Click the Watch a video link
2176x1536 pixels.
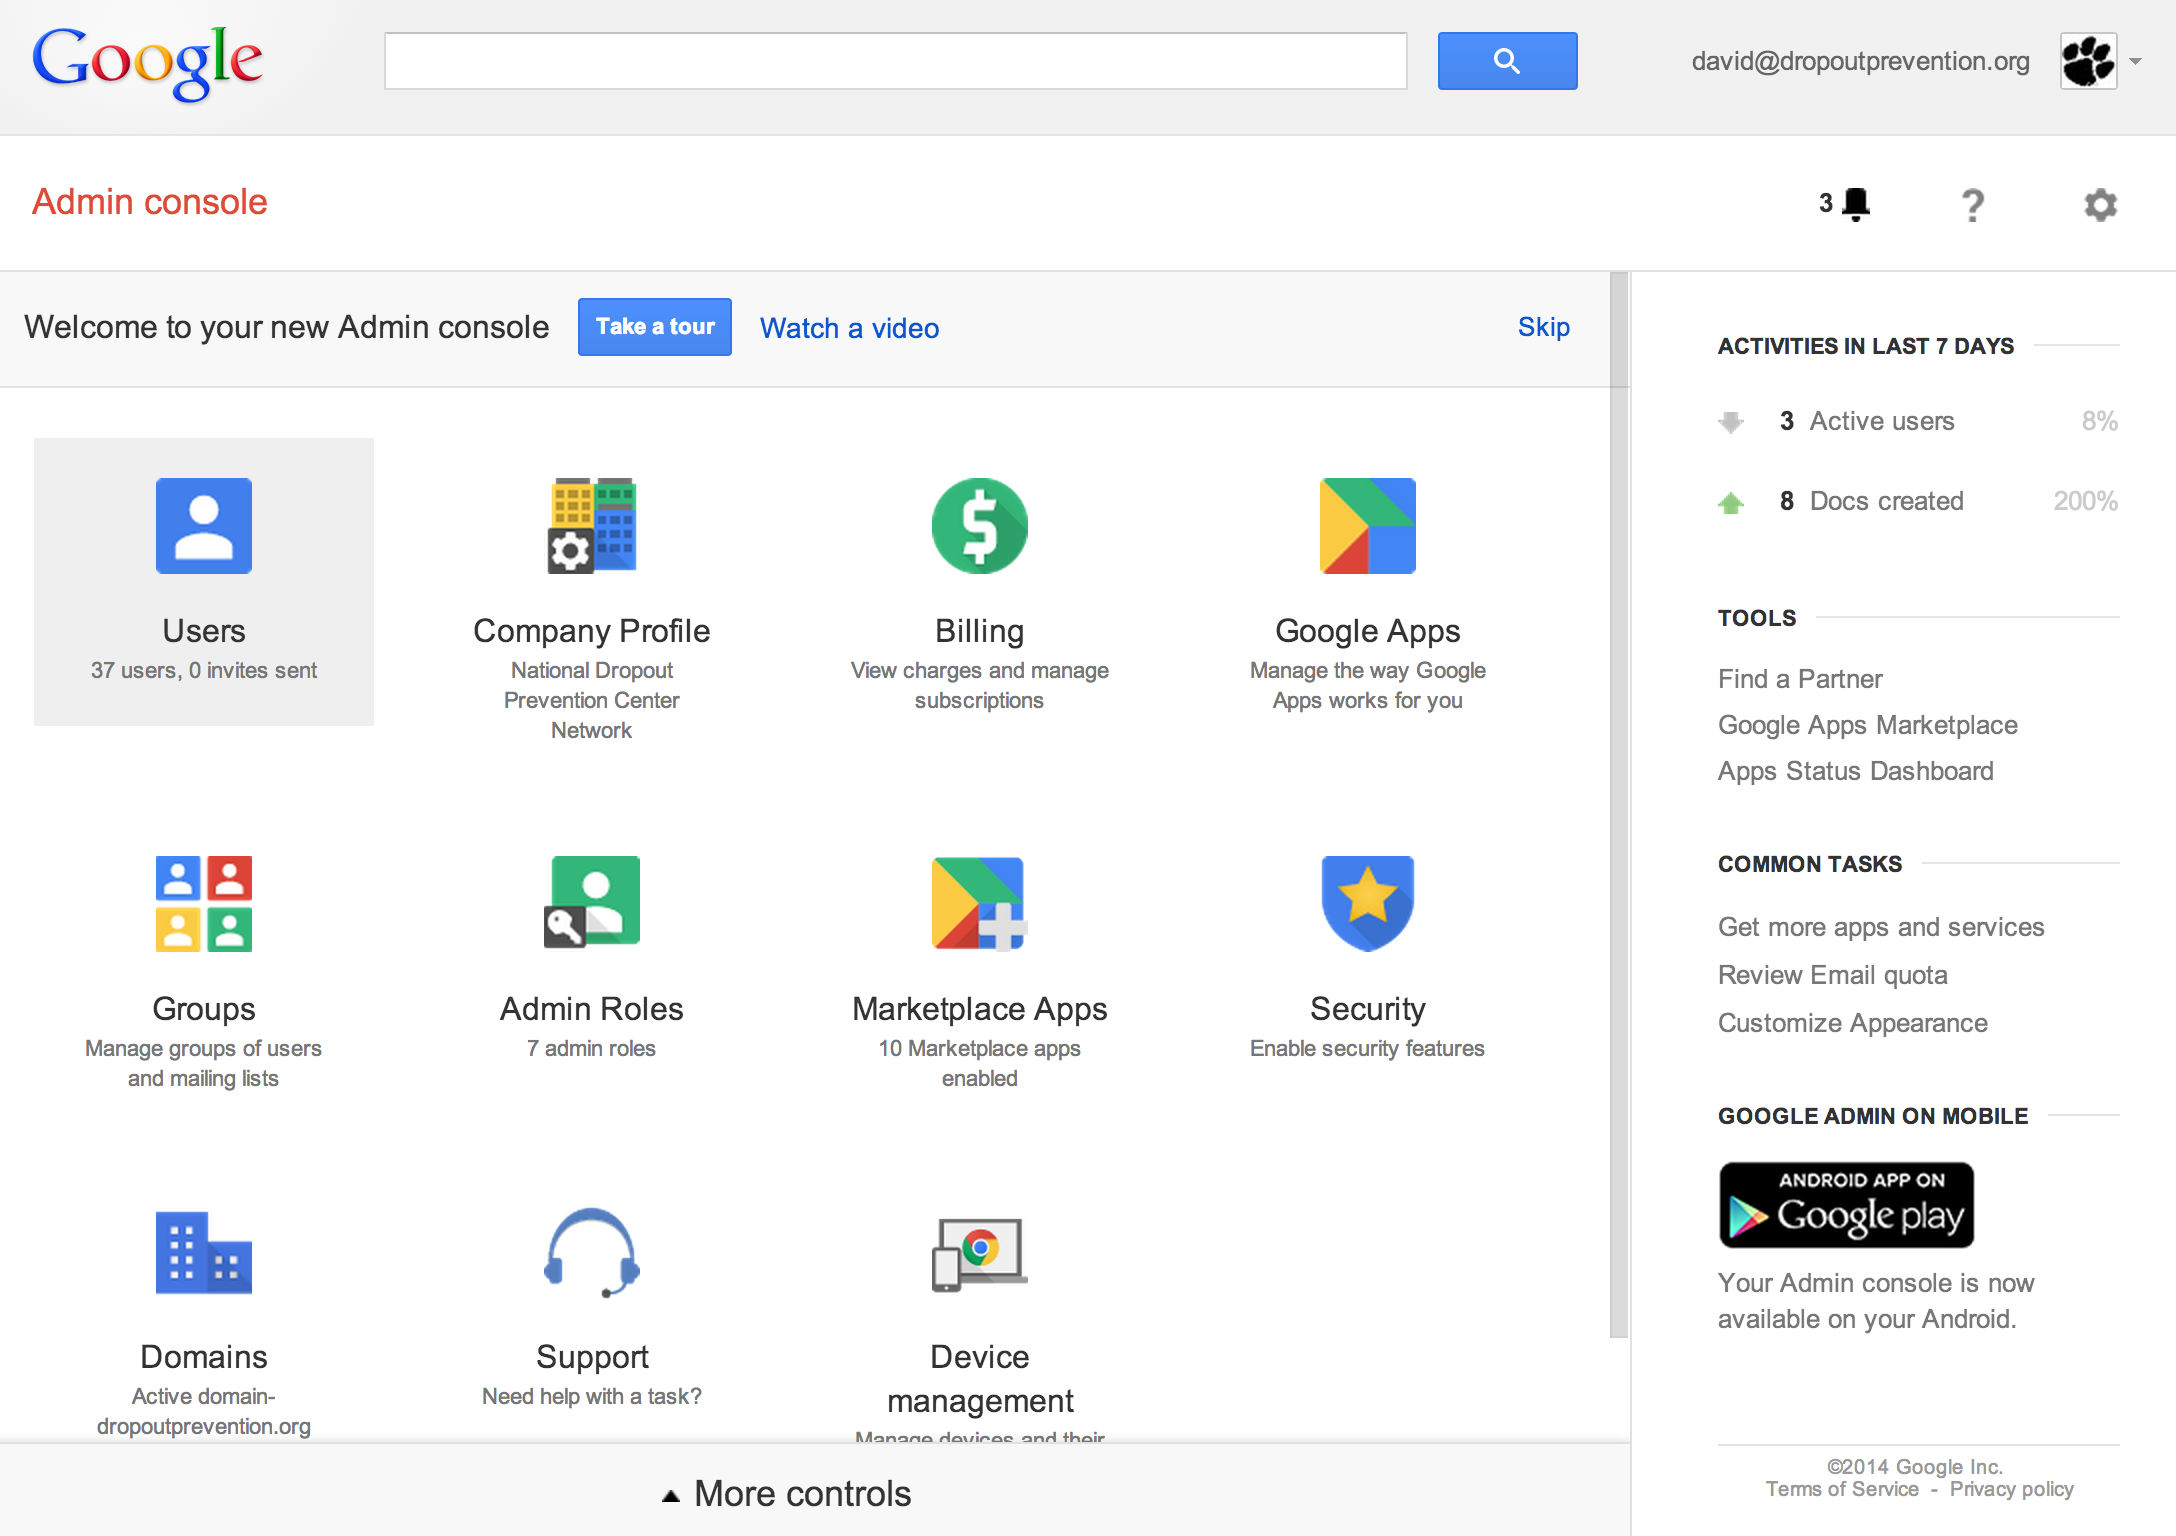coord(849,328)
